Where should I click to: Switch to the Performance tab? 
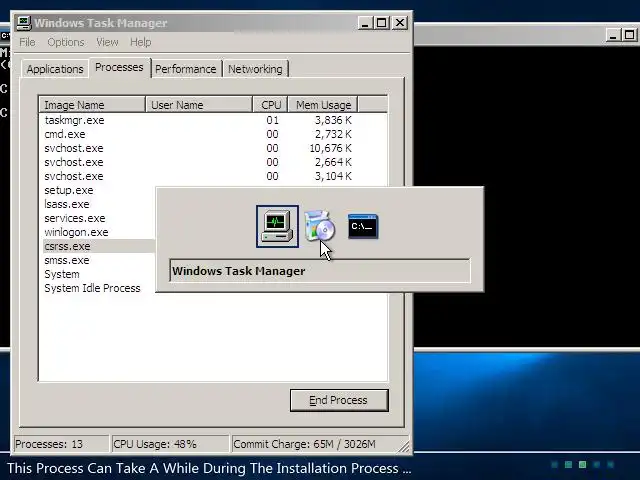[x=186, y=69]
